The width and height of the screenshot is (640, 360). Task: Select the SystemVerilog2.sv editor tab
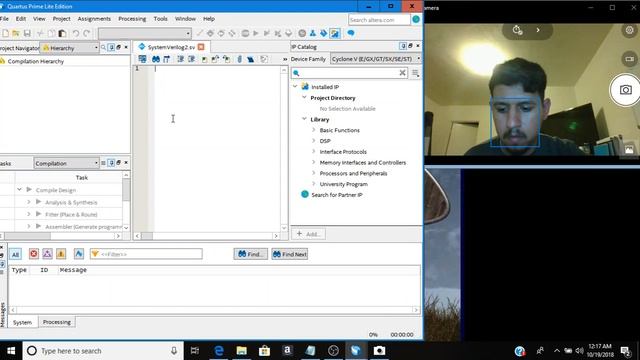coord(171,47)
